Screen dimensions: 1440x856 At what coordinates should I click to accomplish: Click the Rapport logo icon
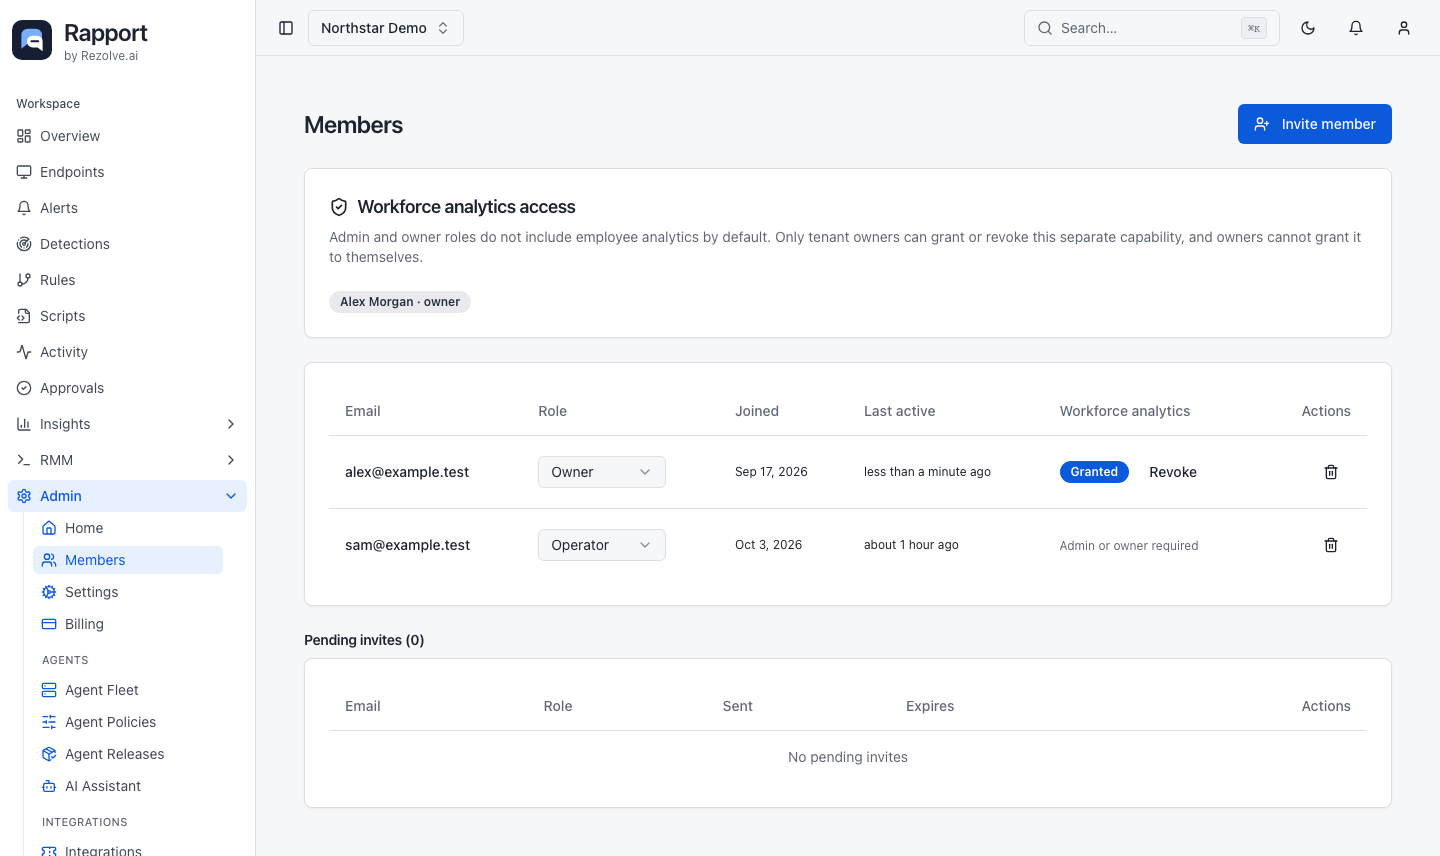[x=32, y=40]
